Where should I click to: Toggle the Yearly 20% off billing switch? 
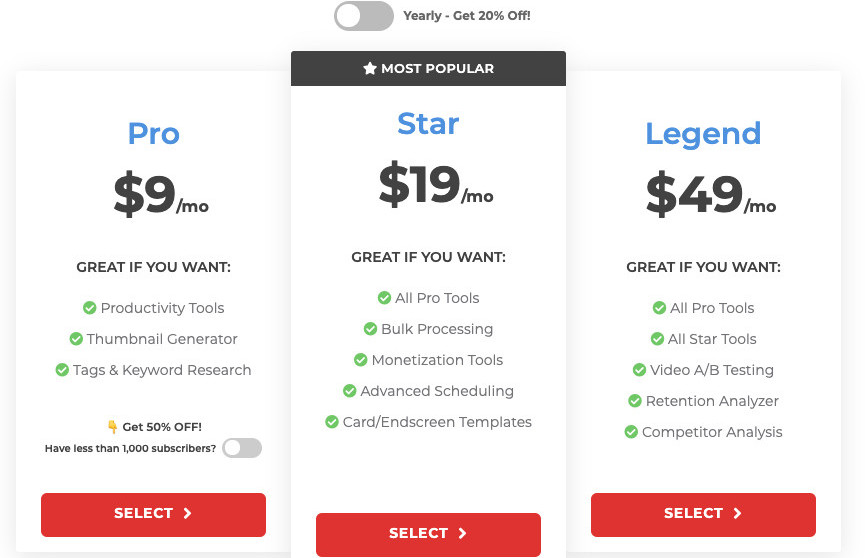(x=364, y=16)
